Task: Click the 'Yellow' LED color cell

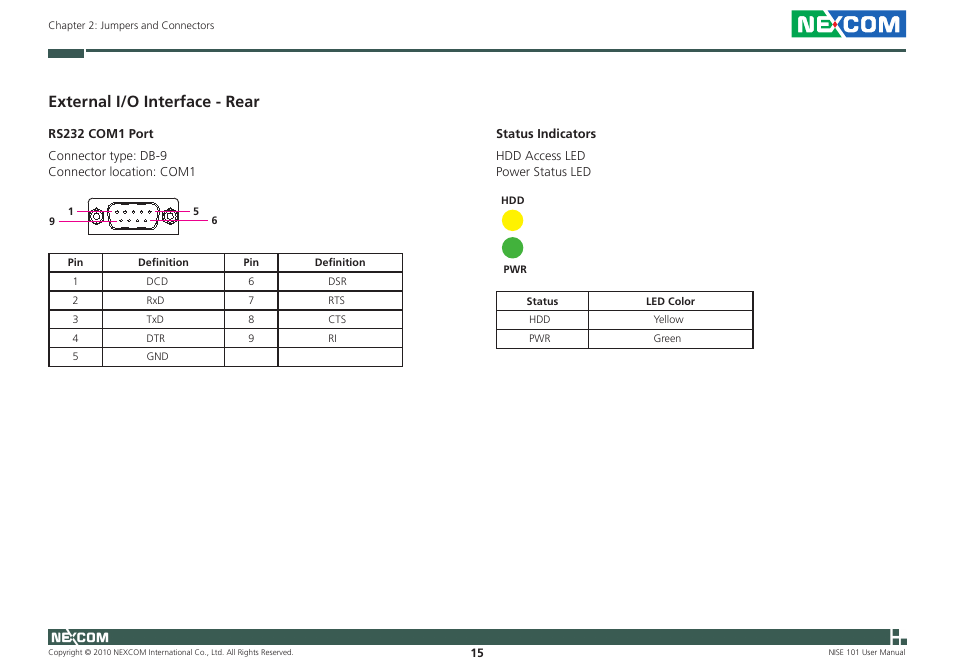Action: [670, 320]
